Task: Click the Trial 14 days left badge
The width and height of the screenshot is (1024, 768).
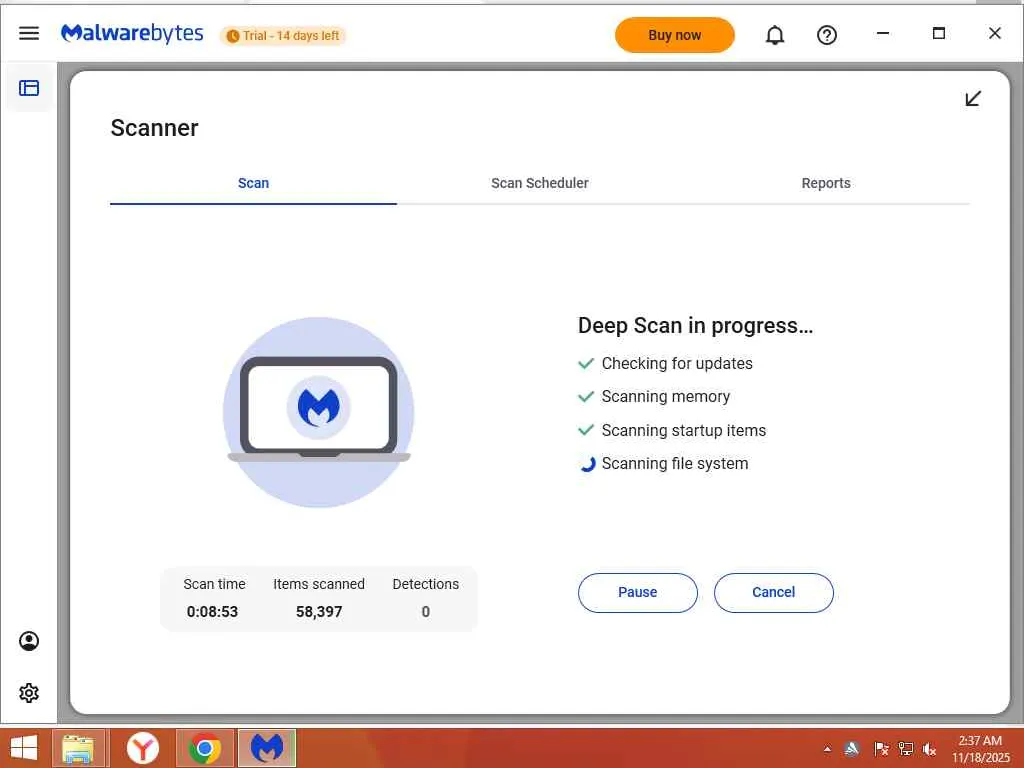Action: point(283,36)
